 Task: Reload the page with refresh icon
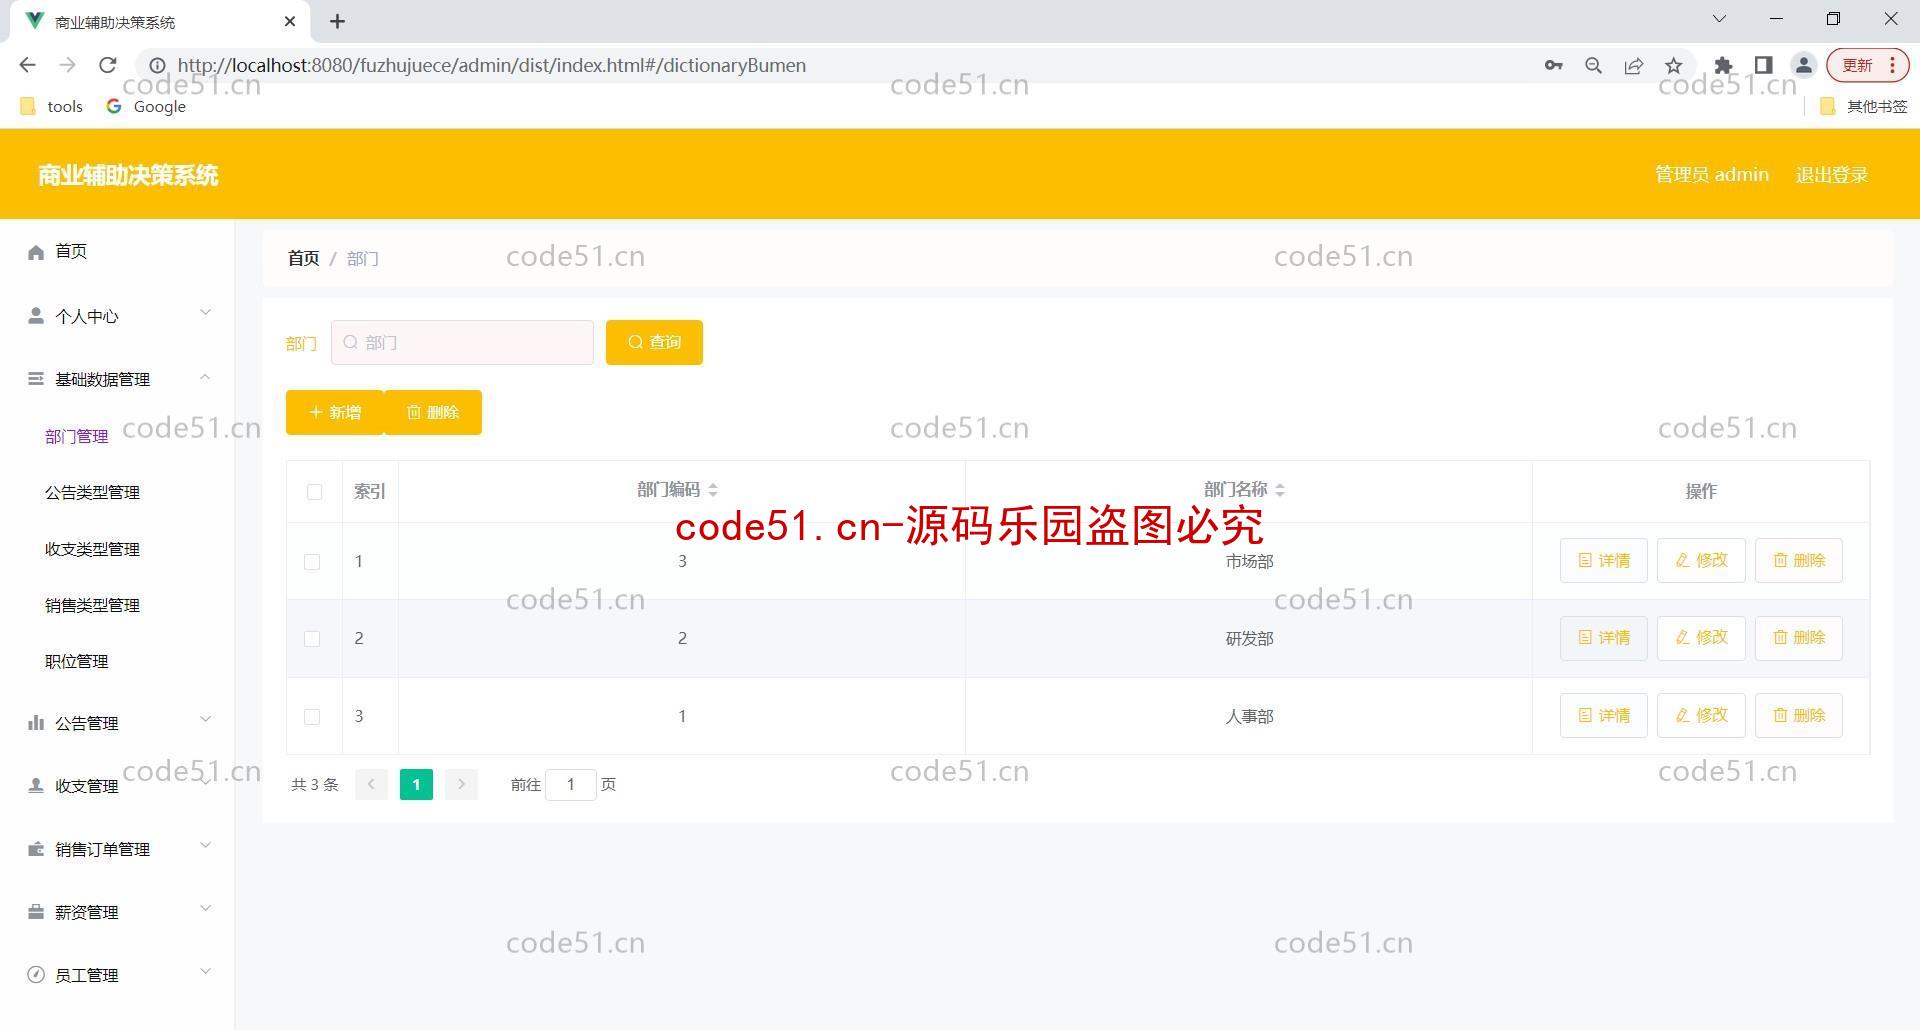[108, 65]
